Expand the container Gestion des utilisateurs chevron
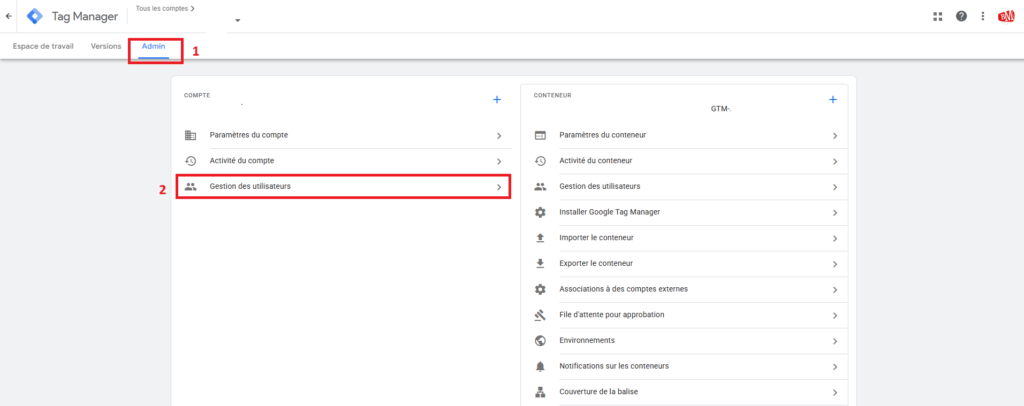The width and height of the screenshot is (1024, 406). click(x=835, y=187)
